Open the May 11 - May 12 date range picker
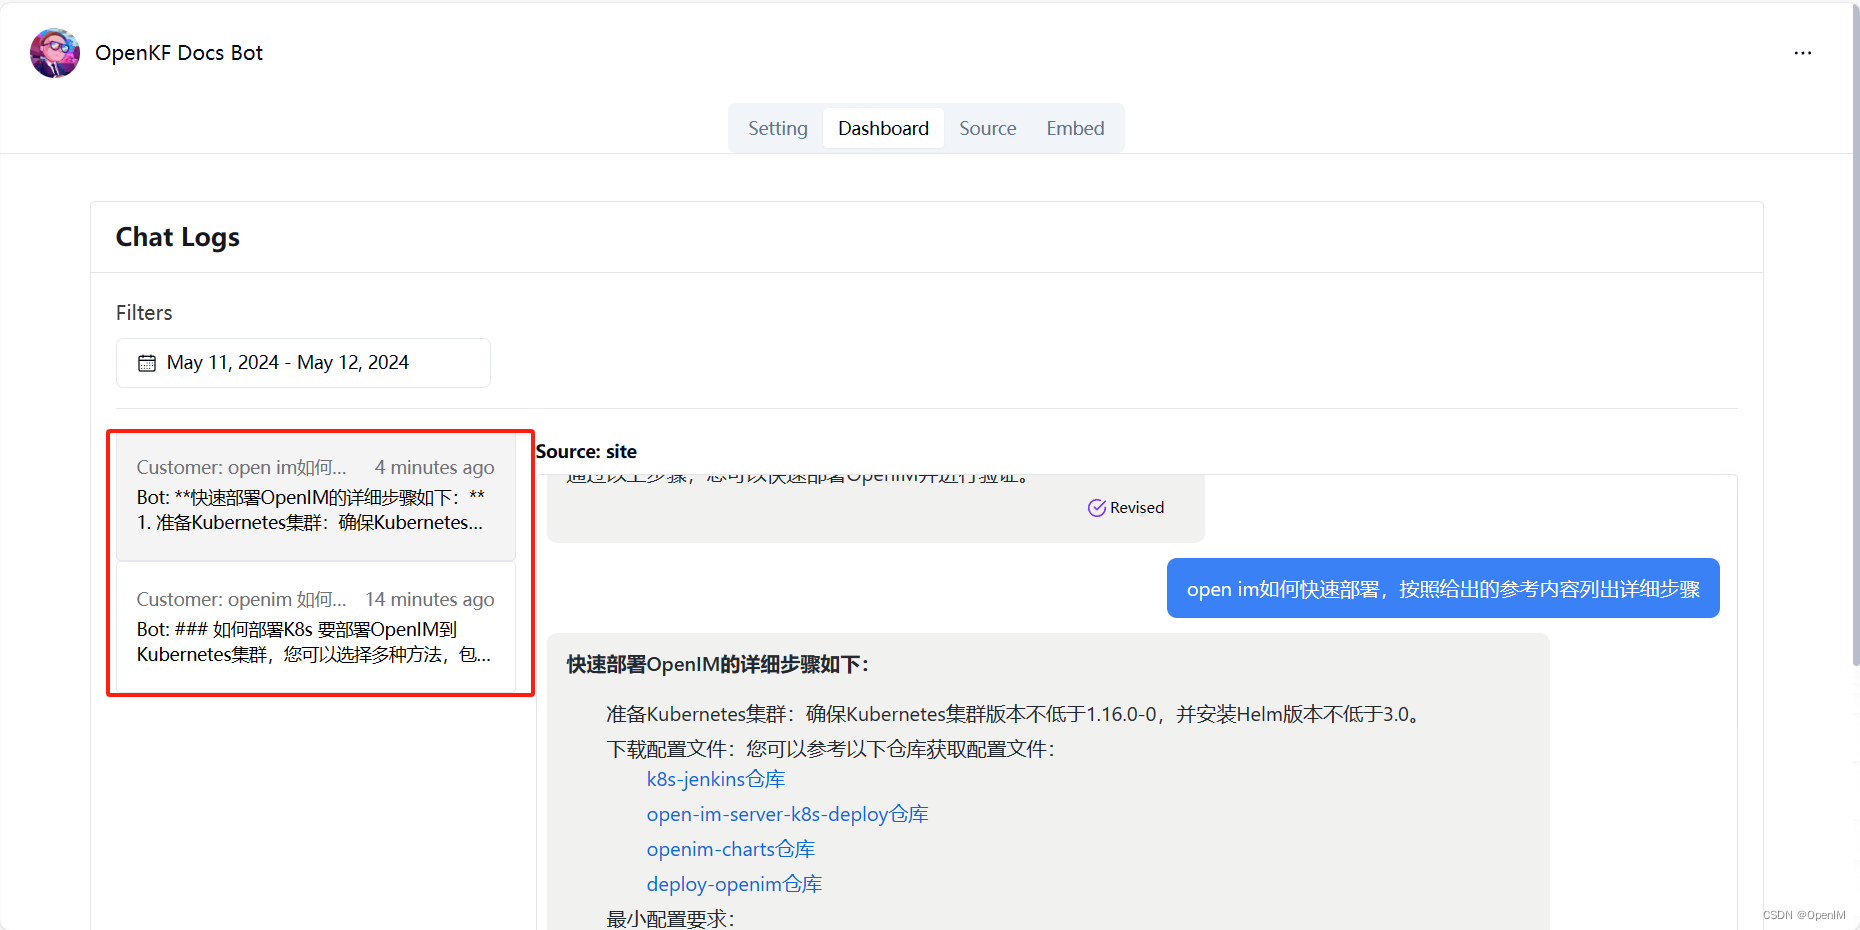 pos(303,363)
